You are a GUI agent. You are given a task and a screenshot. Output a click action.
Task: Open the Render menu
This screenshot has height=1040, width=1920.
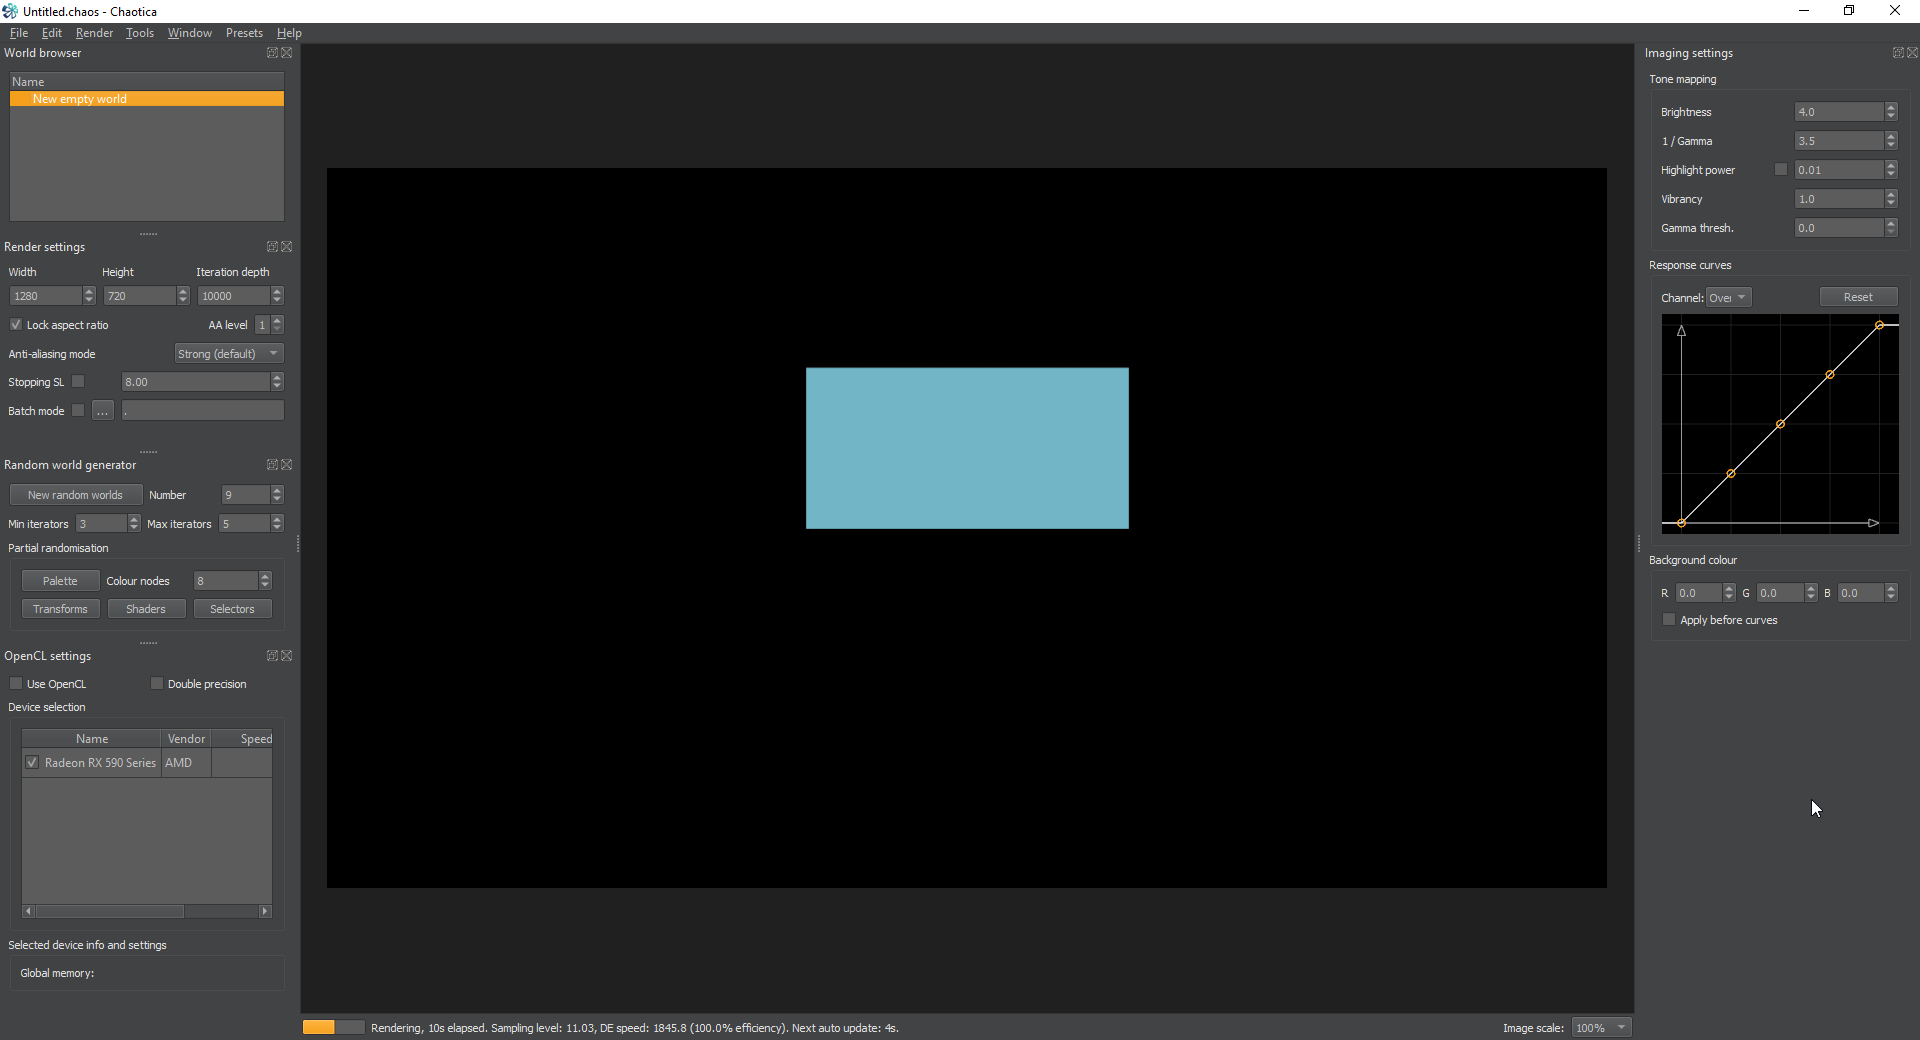[94, 33]
